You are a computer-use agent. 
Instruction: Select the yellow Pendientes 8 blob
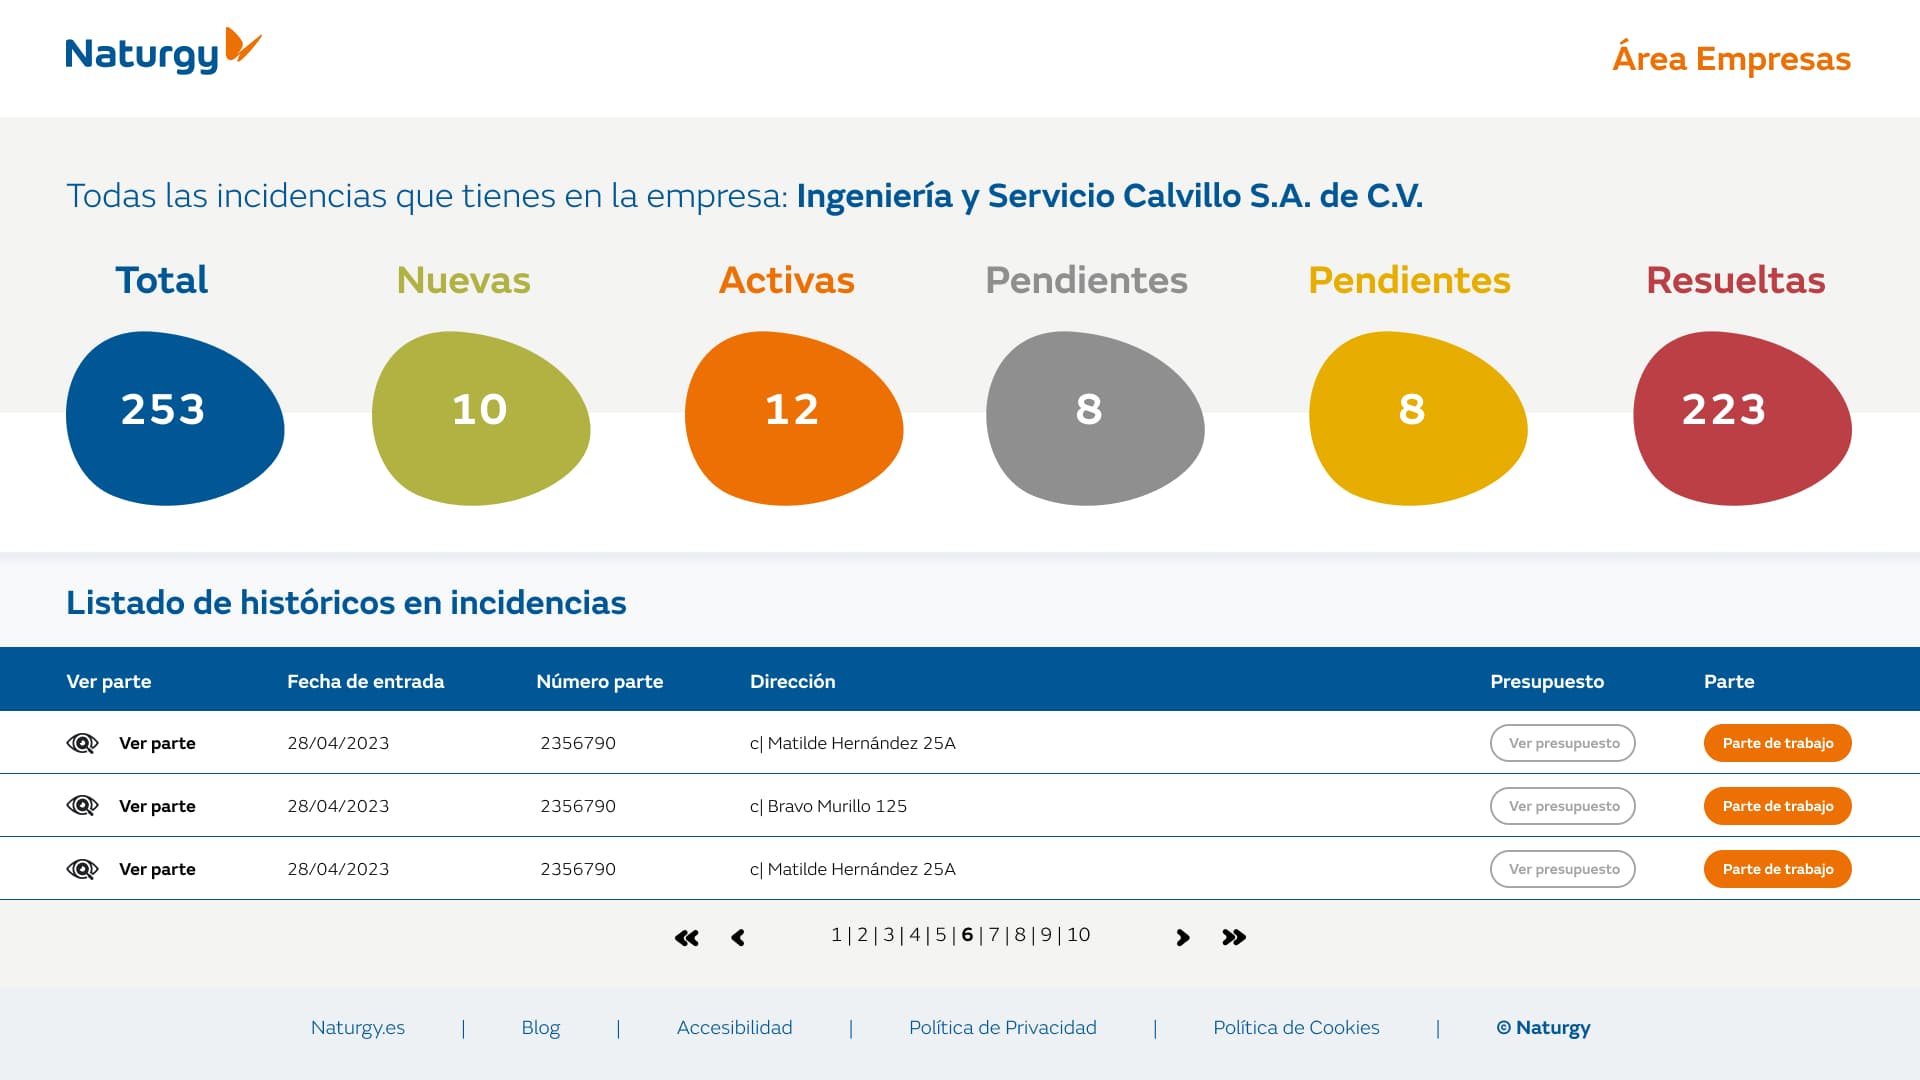[1418, 418]
